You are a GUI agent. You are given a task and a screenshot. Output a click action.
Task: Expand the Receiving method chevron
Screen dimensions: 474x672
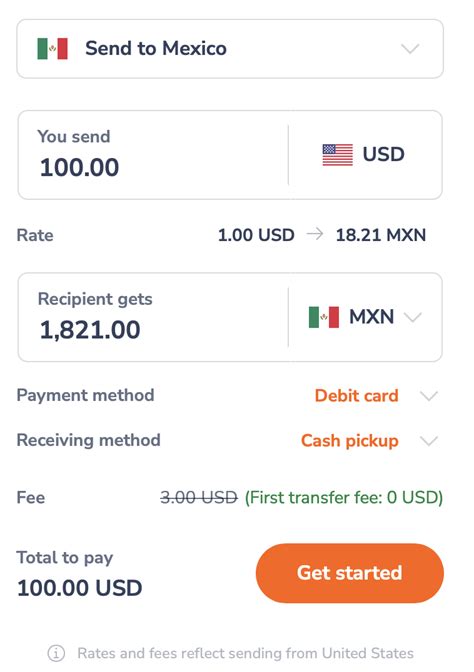[x=429, y=441]
